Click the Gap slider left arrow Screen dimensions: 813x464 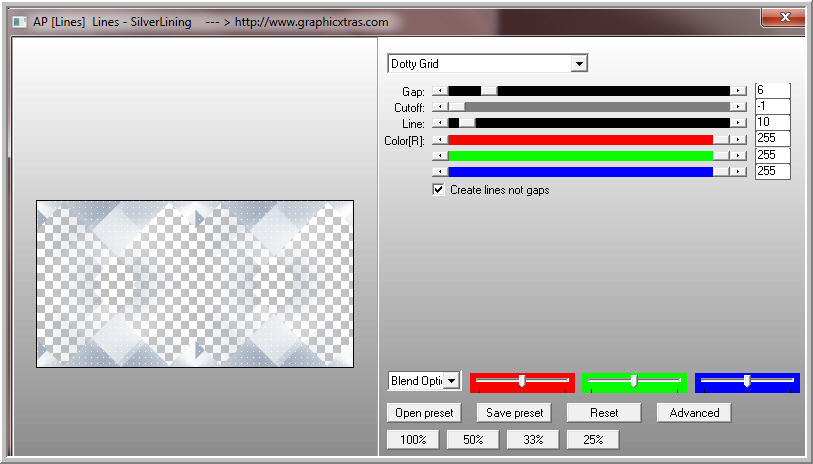pos(440,91)
